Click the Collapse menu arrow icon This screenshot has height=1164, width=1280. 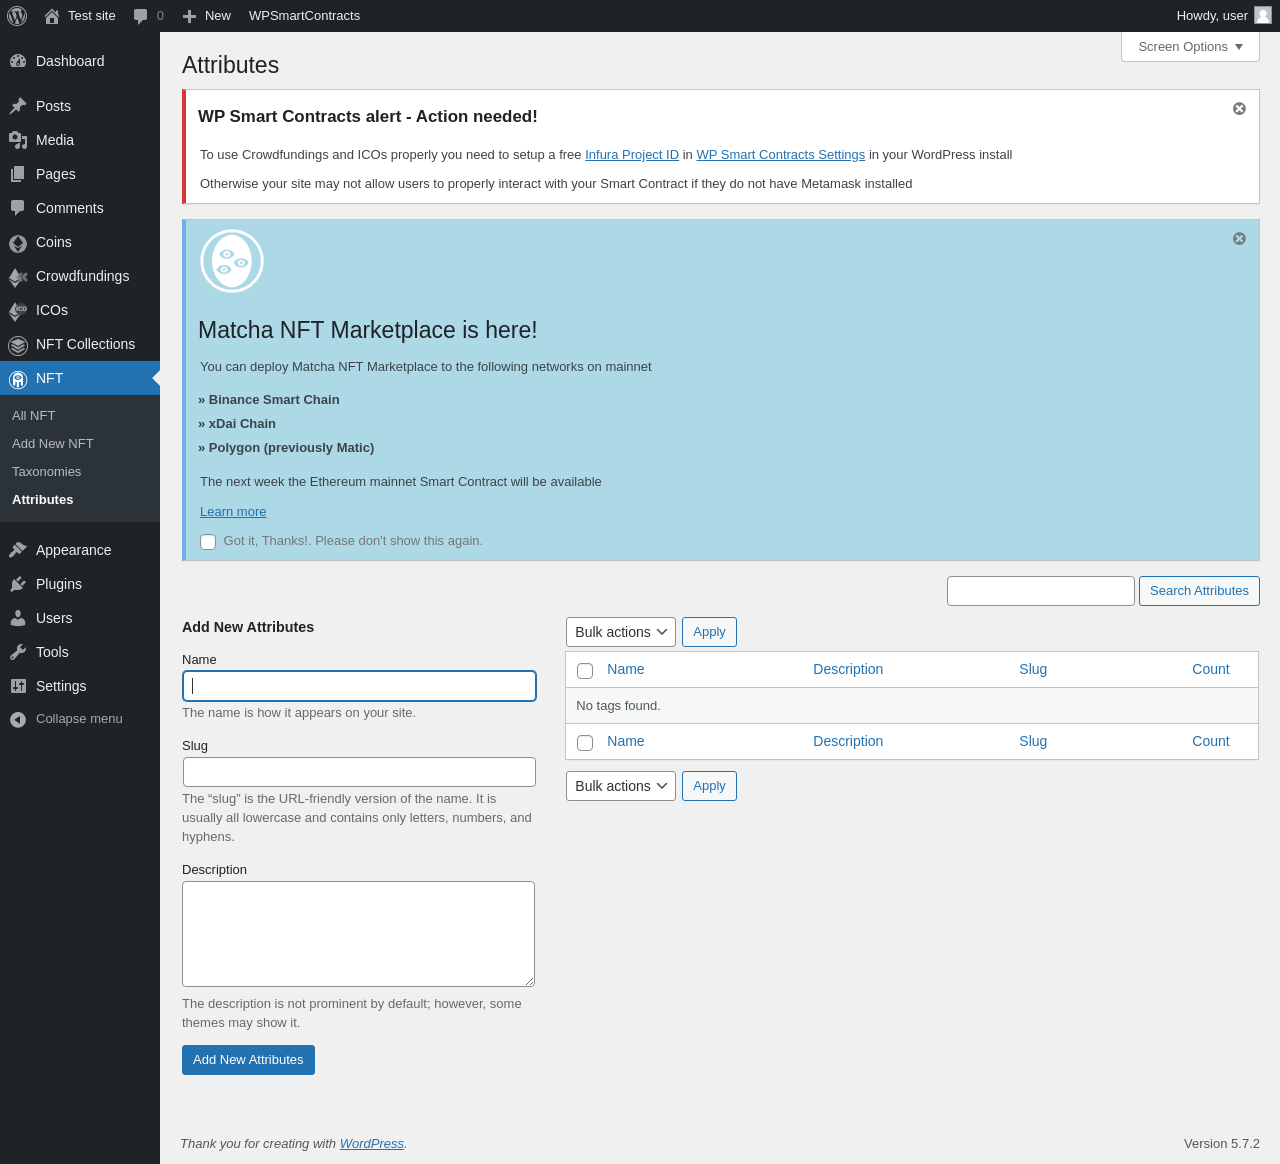point(18,719)
